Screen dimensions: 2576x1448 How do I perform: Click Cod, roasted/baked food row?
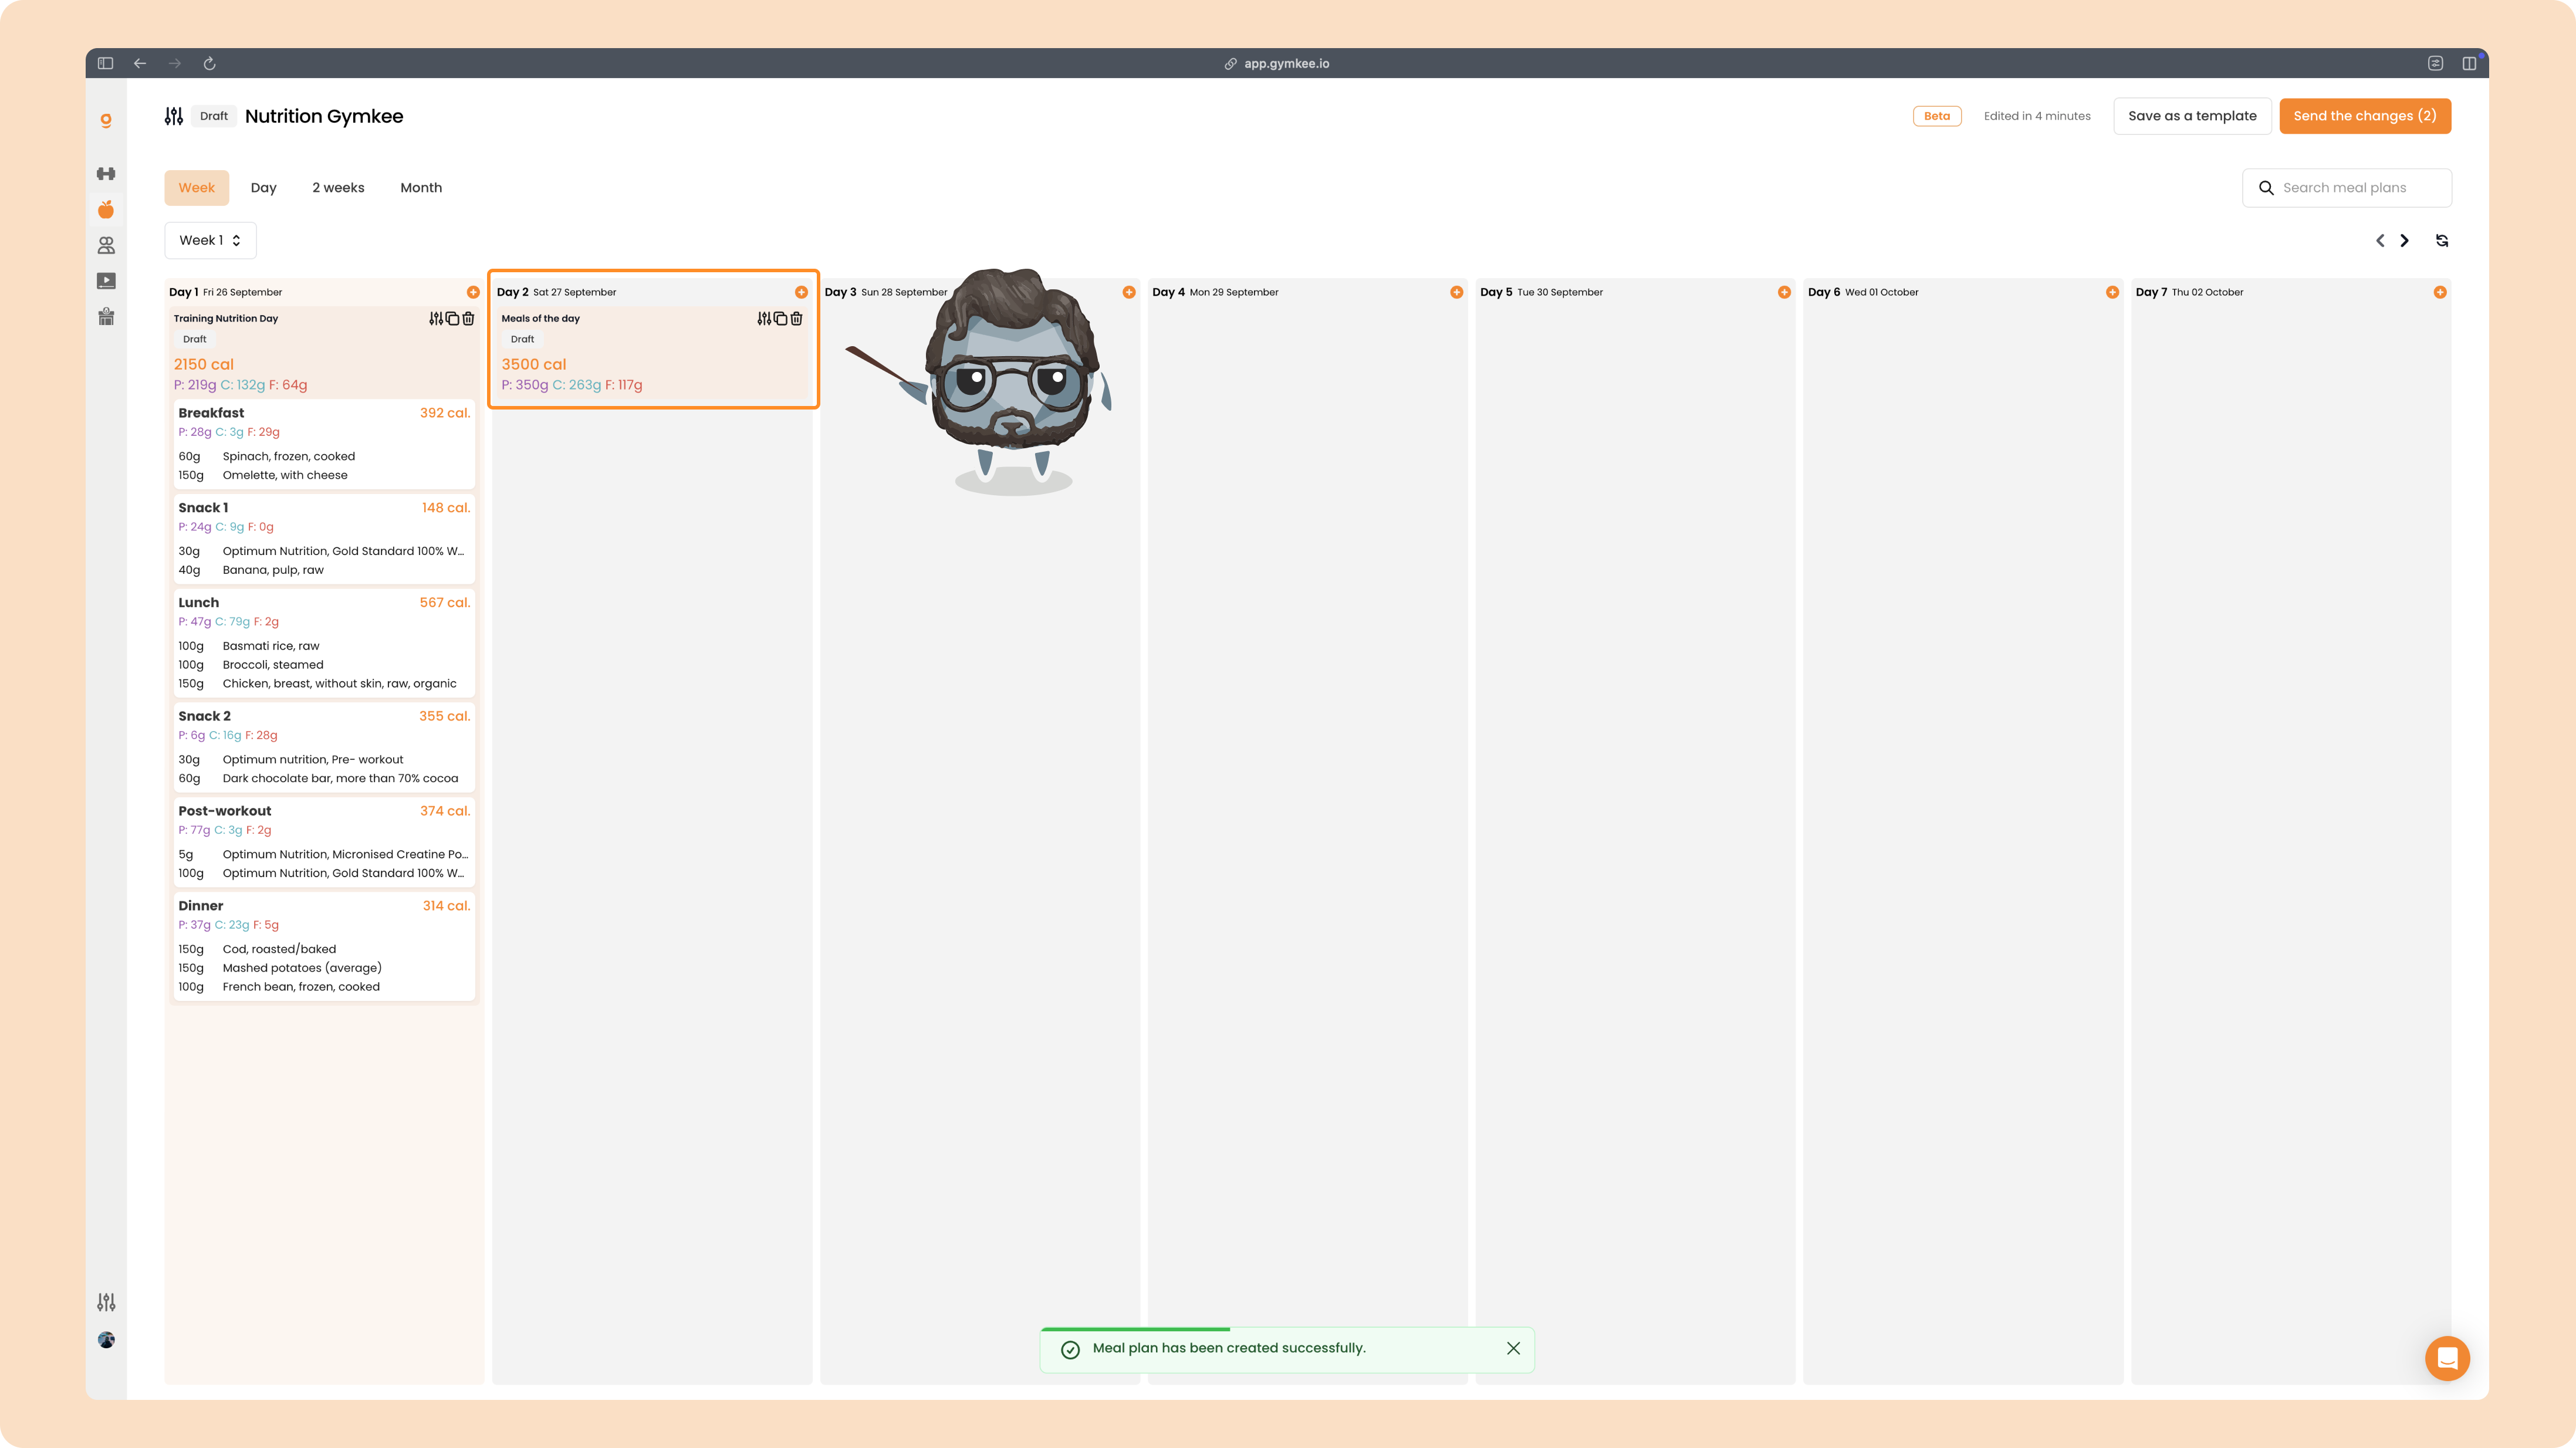[324, 949]
